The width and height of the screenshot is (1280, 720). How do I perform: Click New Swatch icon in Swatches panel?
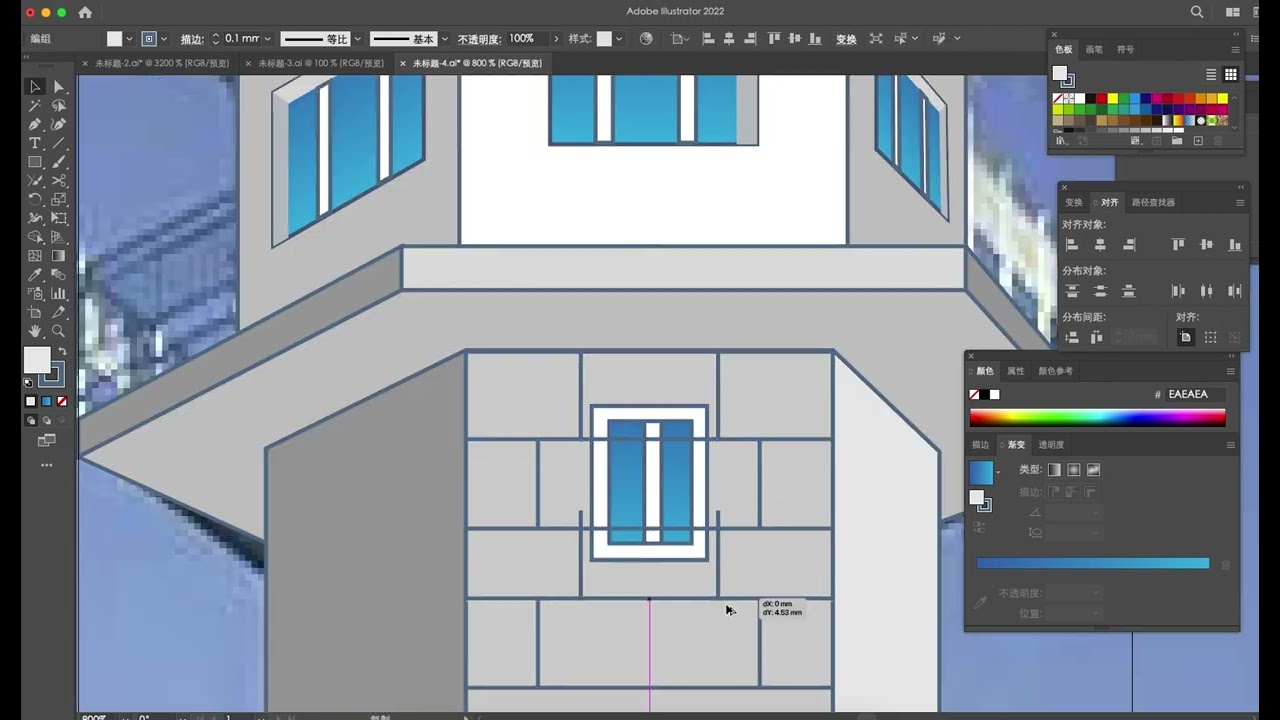1198,141
